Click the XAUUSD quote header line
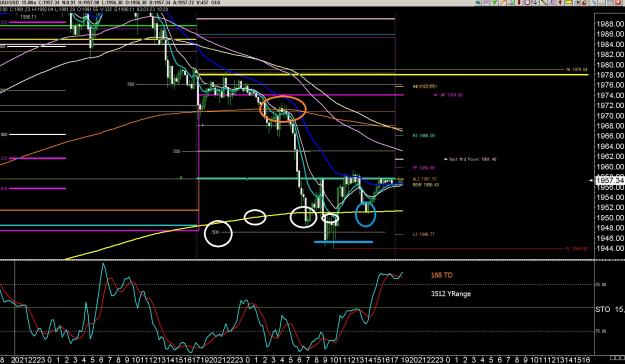Screen dimensions: 625x364 click(110, 2)
